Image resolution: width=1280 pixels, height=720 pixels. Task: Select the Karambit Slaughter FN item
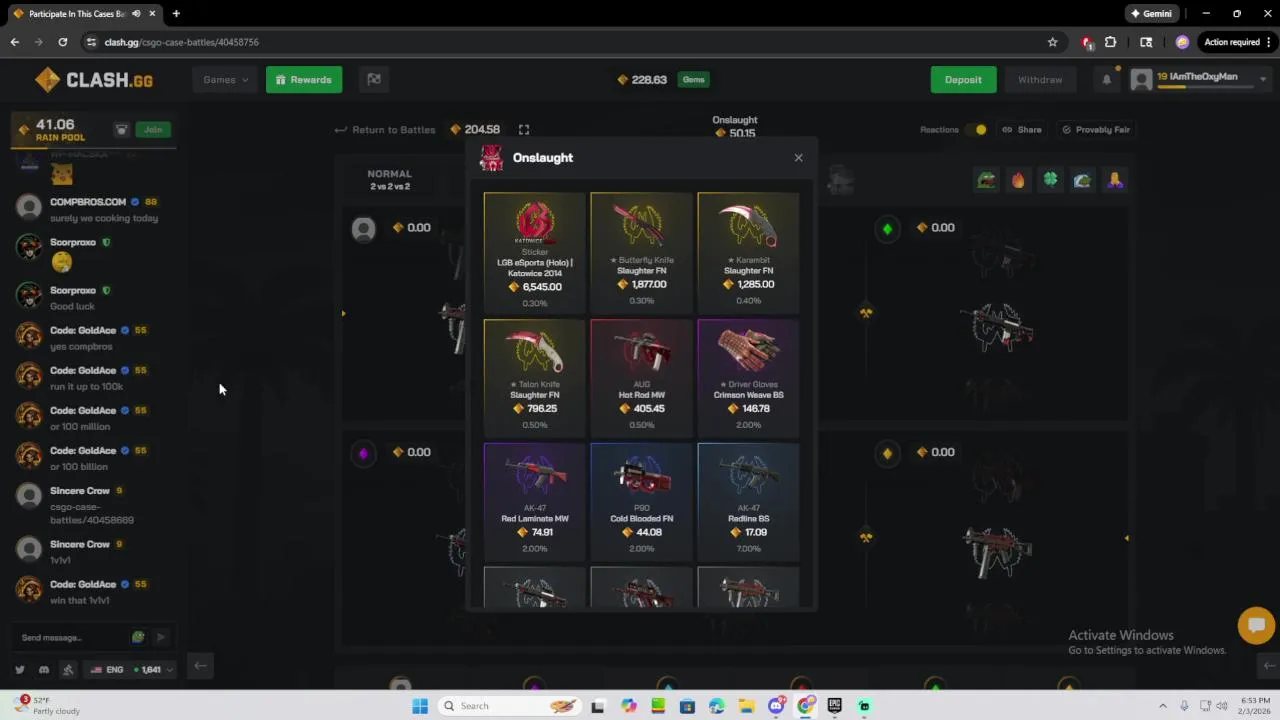(748, 252)
